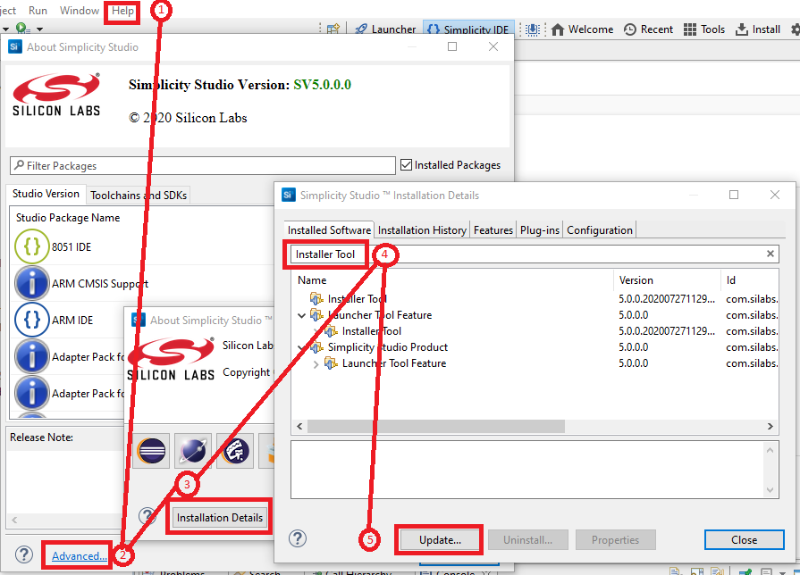Open the Recent items view

648,29
